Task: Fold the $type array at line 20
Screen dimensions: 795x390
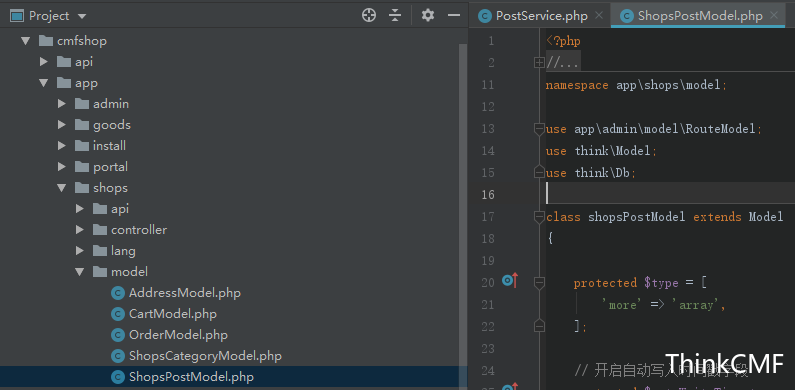Action: (x=539, y=283)
